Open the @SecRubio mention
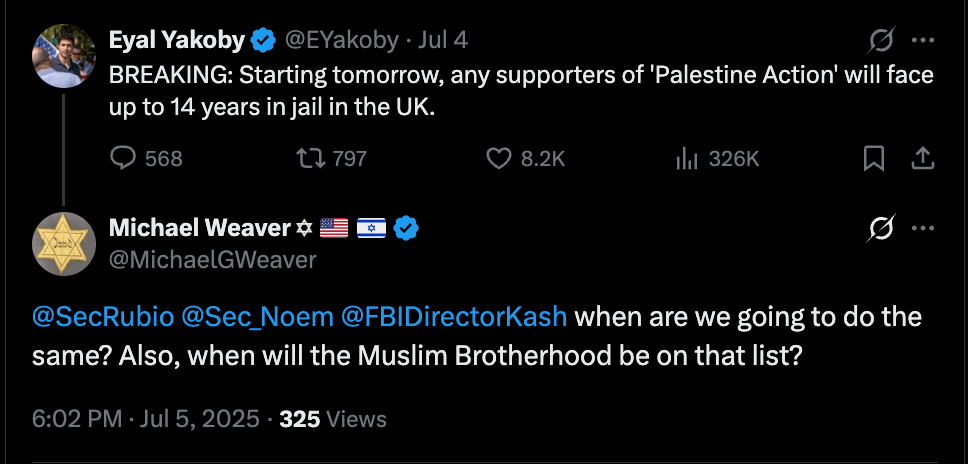 [x=103, y=317]
